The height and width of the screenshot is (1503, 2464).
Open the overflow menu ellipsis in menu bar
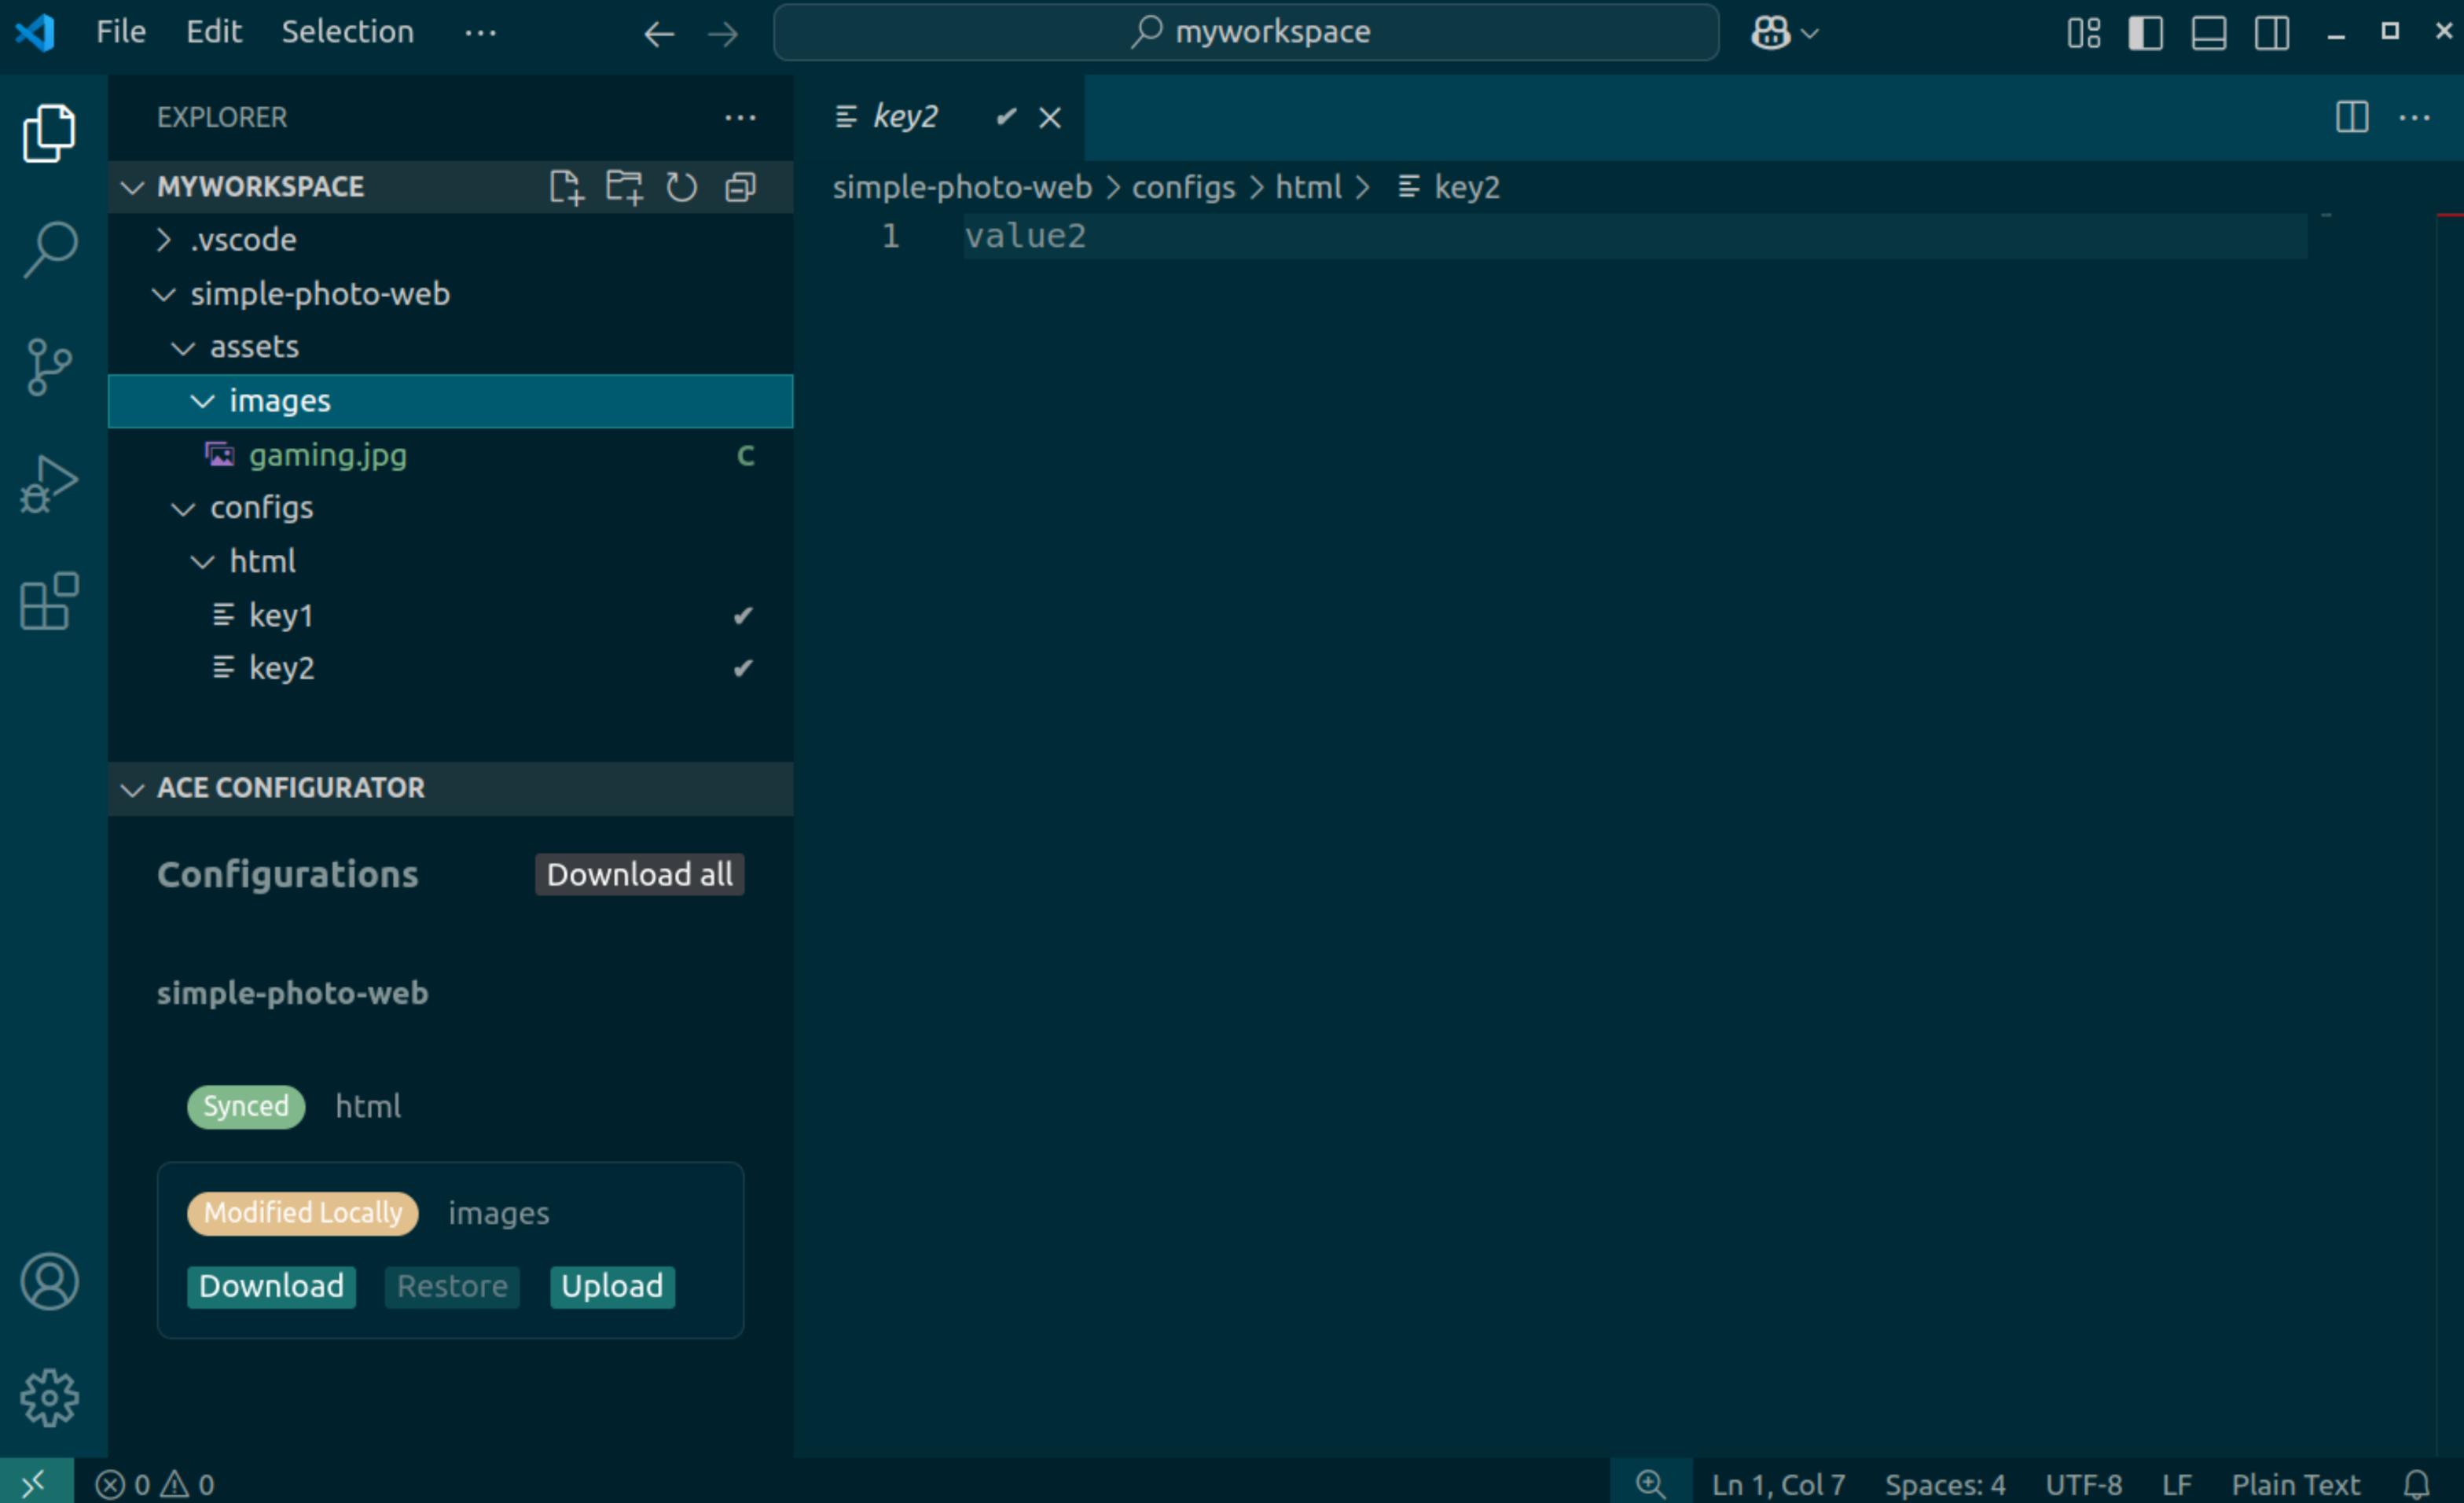tap(480, 33)
